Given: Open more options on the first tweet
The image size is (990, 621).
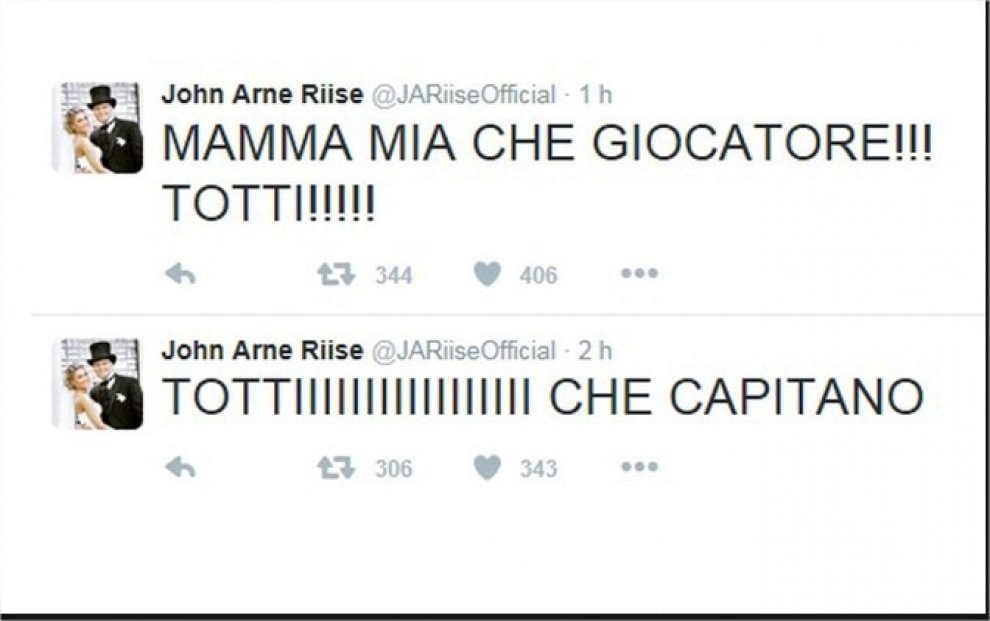Looking at the screenshot, I should click(x=639, y=274).
